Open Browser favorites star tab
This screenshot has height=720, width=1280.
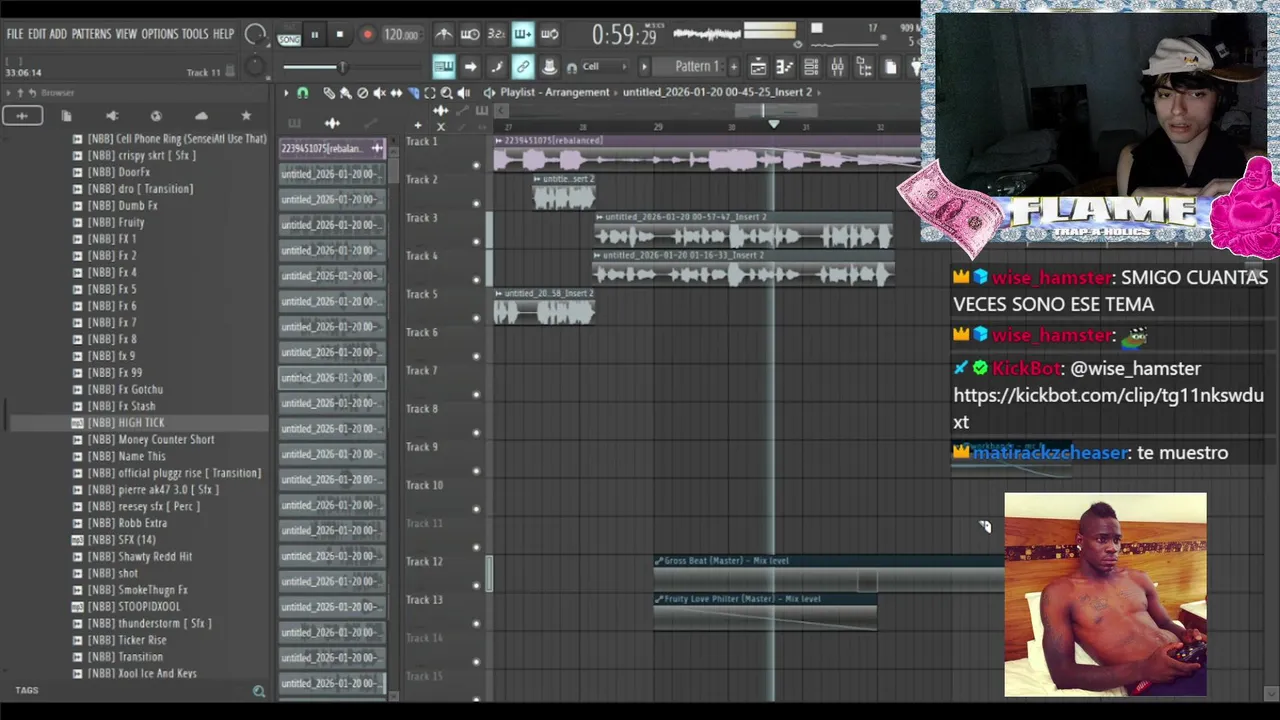click(246, 116)
